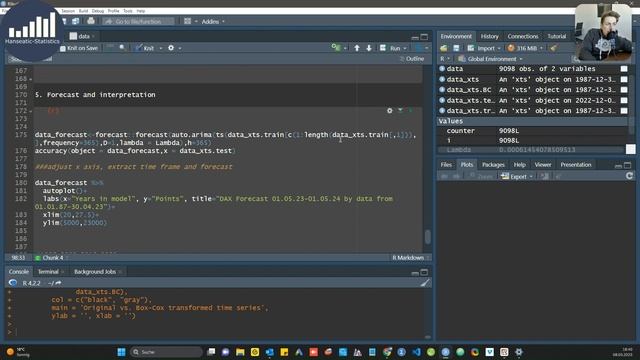
Task: Click the find/replace magnifier icon
Action: tap(122, 48)
